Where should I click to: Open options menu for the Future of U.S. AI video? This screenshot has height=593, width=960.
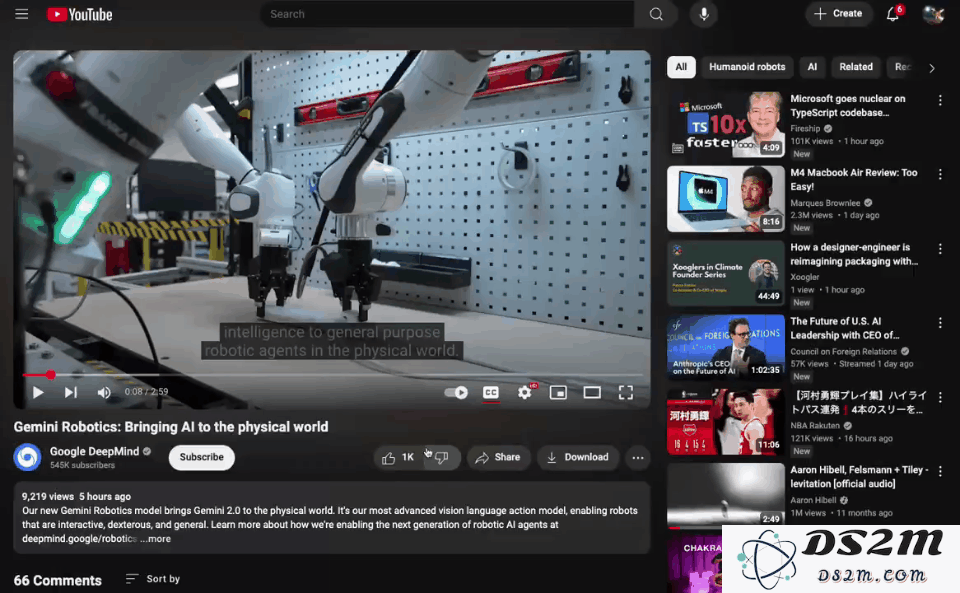coord(940,323)
